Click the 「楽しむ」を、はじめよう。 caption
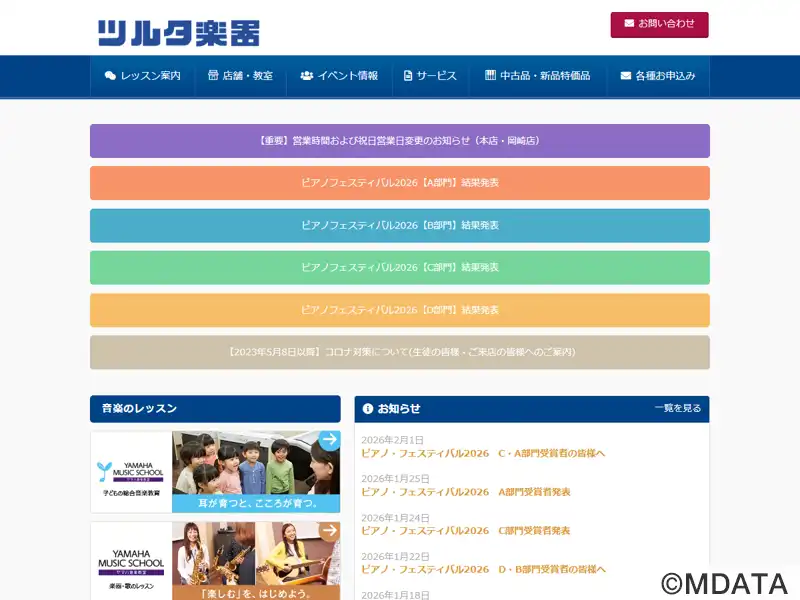This screenshot has width=800, height=600. [x=256, y=593]
